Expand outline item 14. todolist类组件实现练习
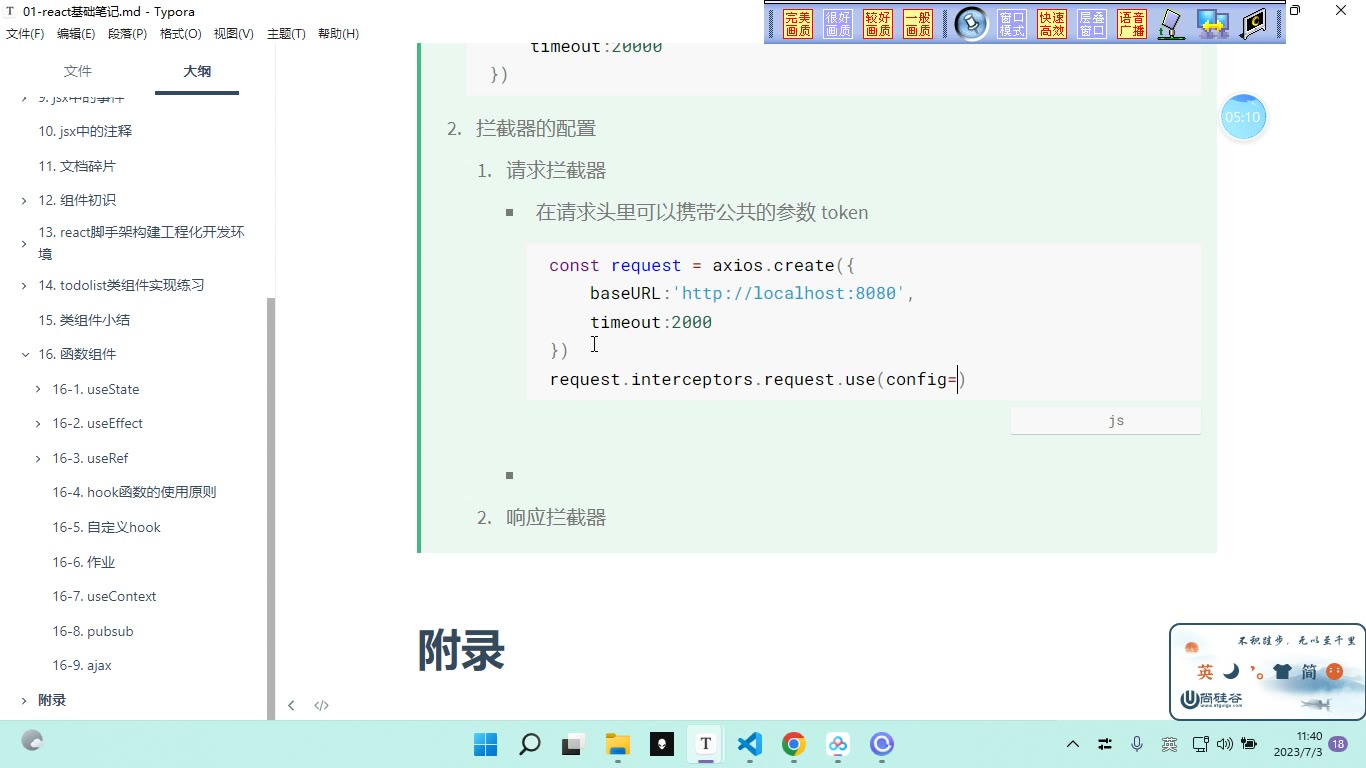 click(24, 286)
